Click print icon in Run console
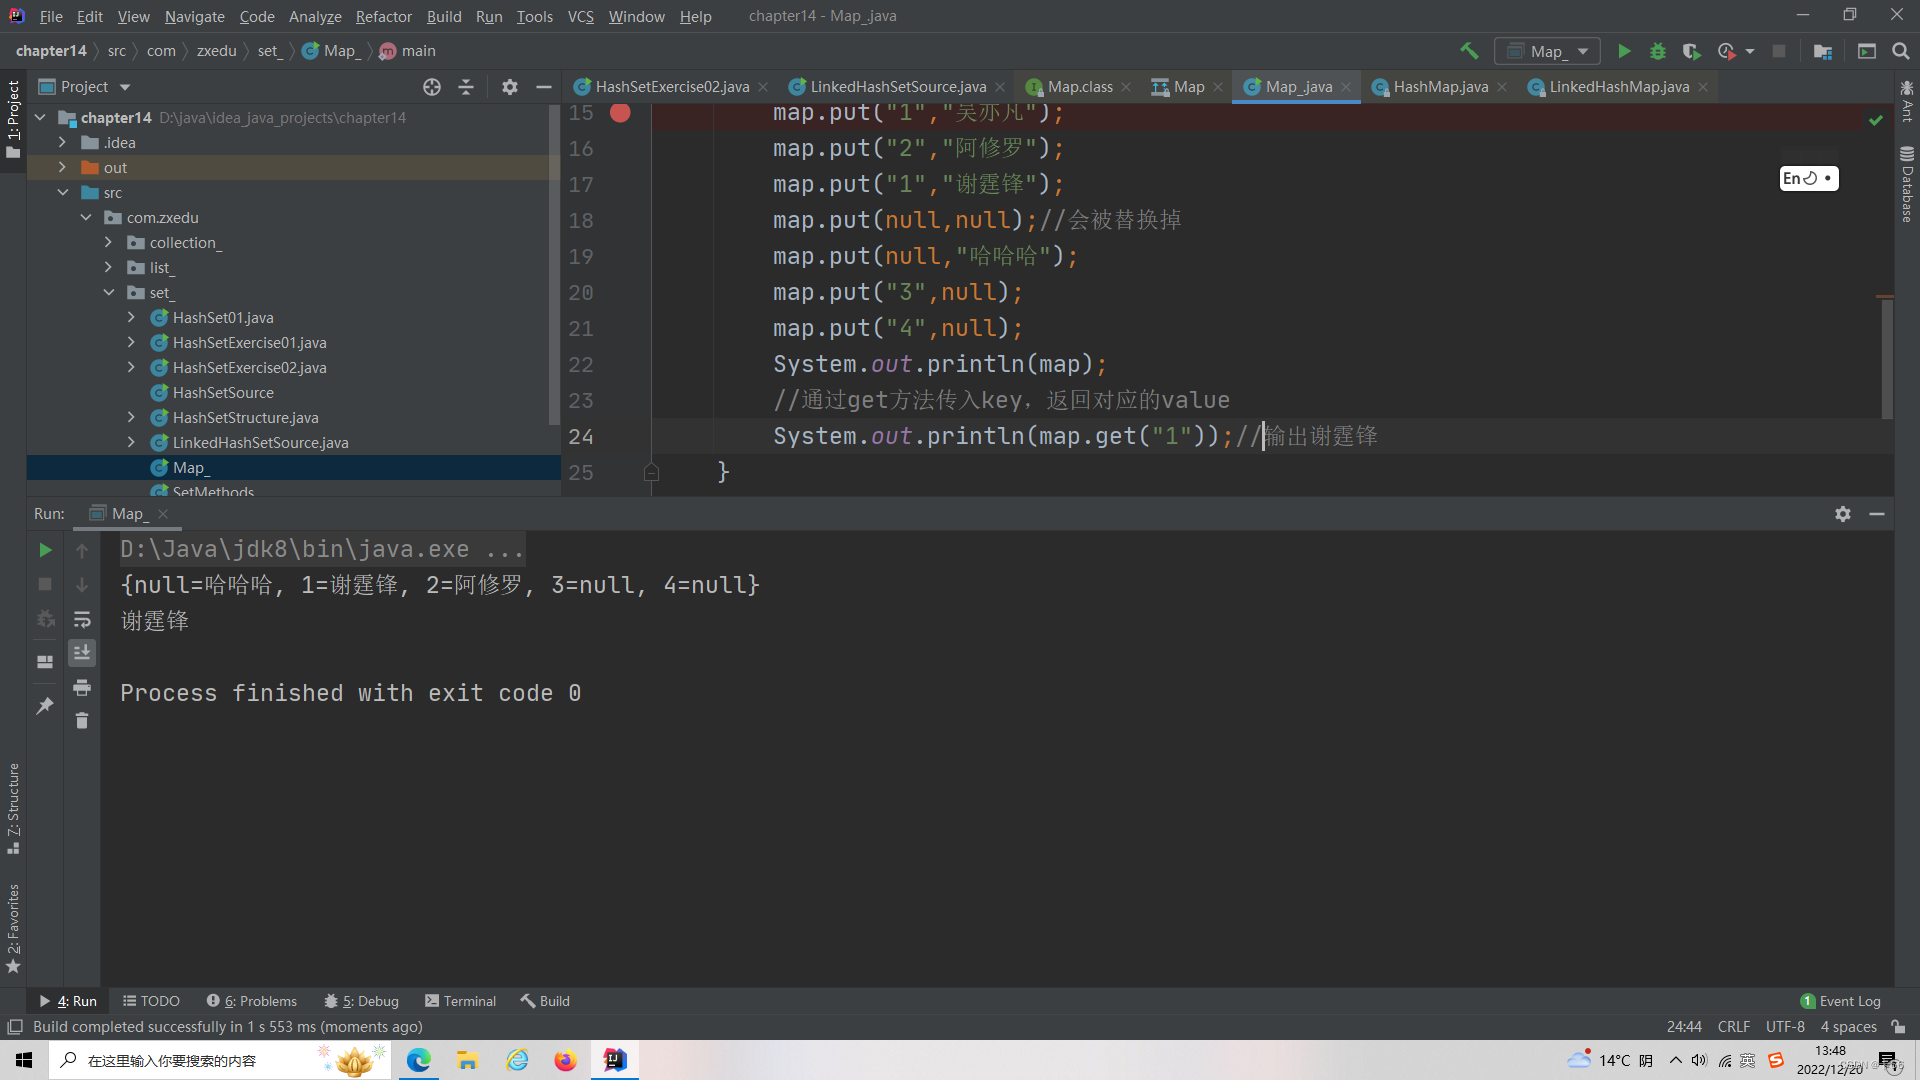 tap(82, 687)
